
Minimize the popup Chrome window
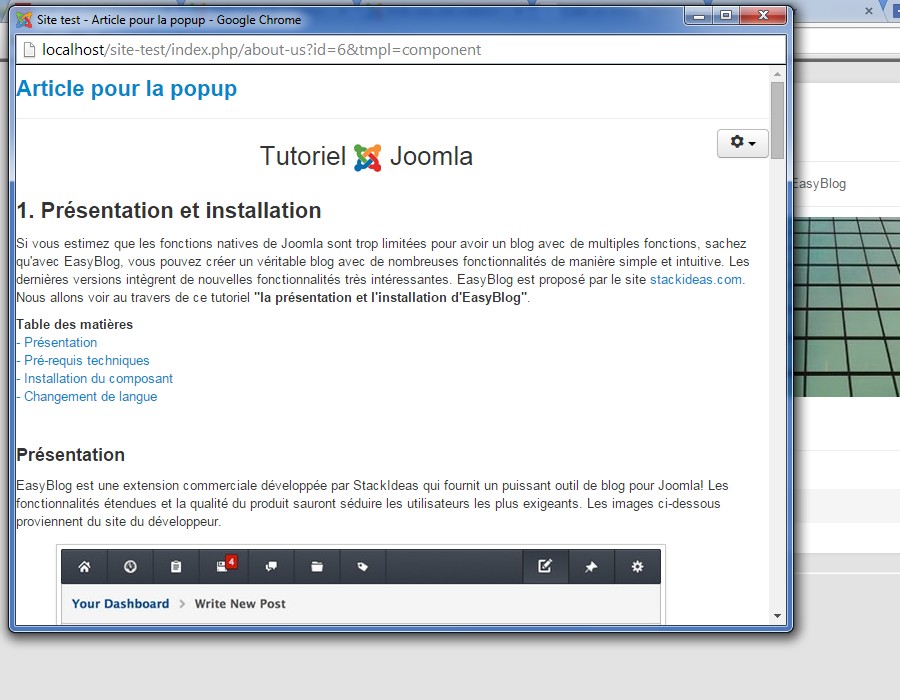coord(699,16)
